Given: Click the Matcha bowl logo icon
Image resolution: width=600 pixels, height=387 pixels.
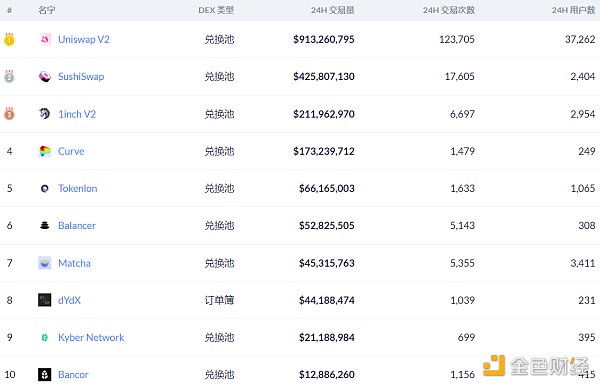Looking at the screenshot, I should coord(45,263).
